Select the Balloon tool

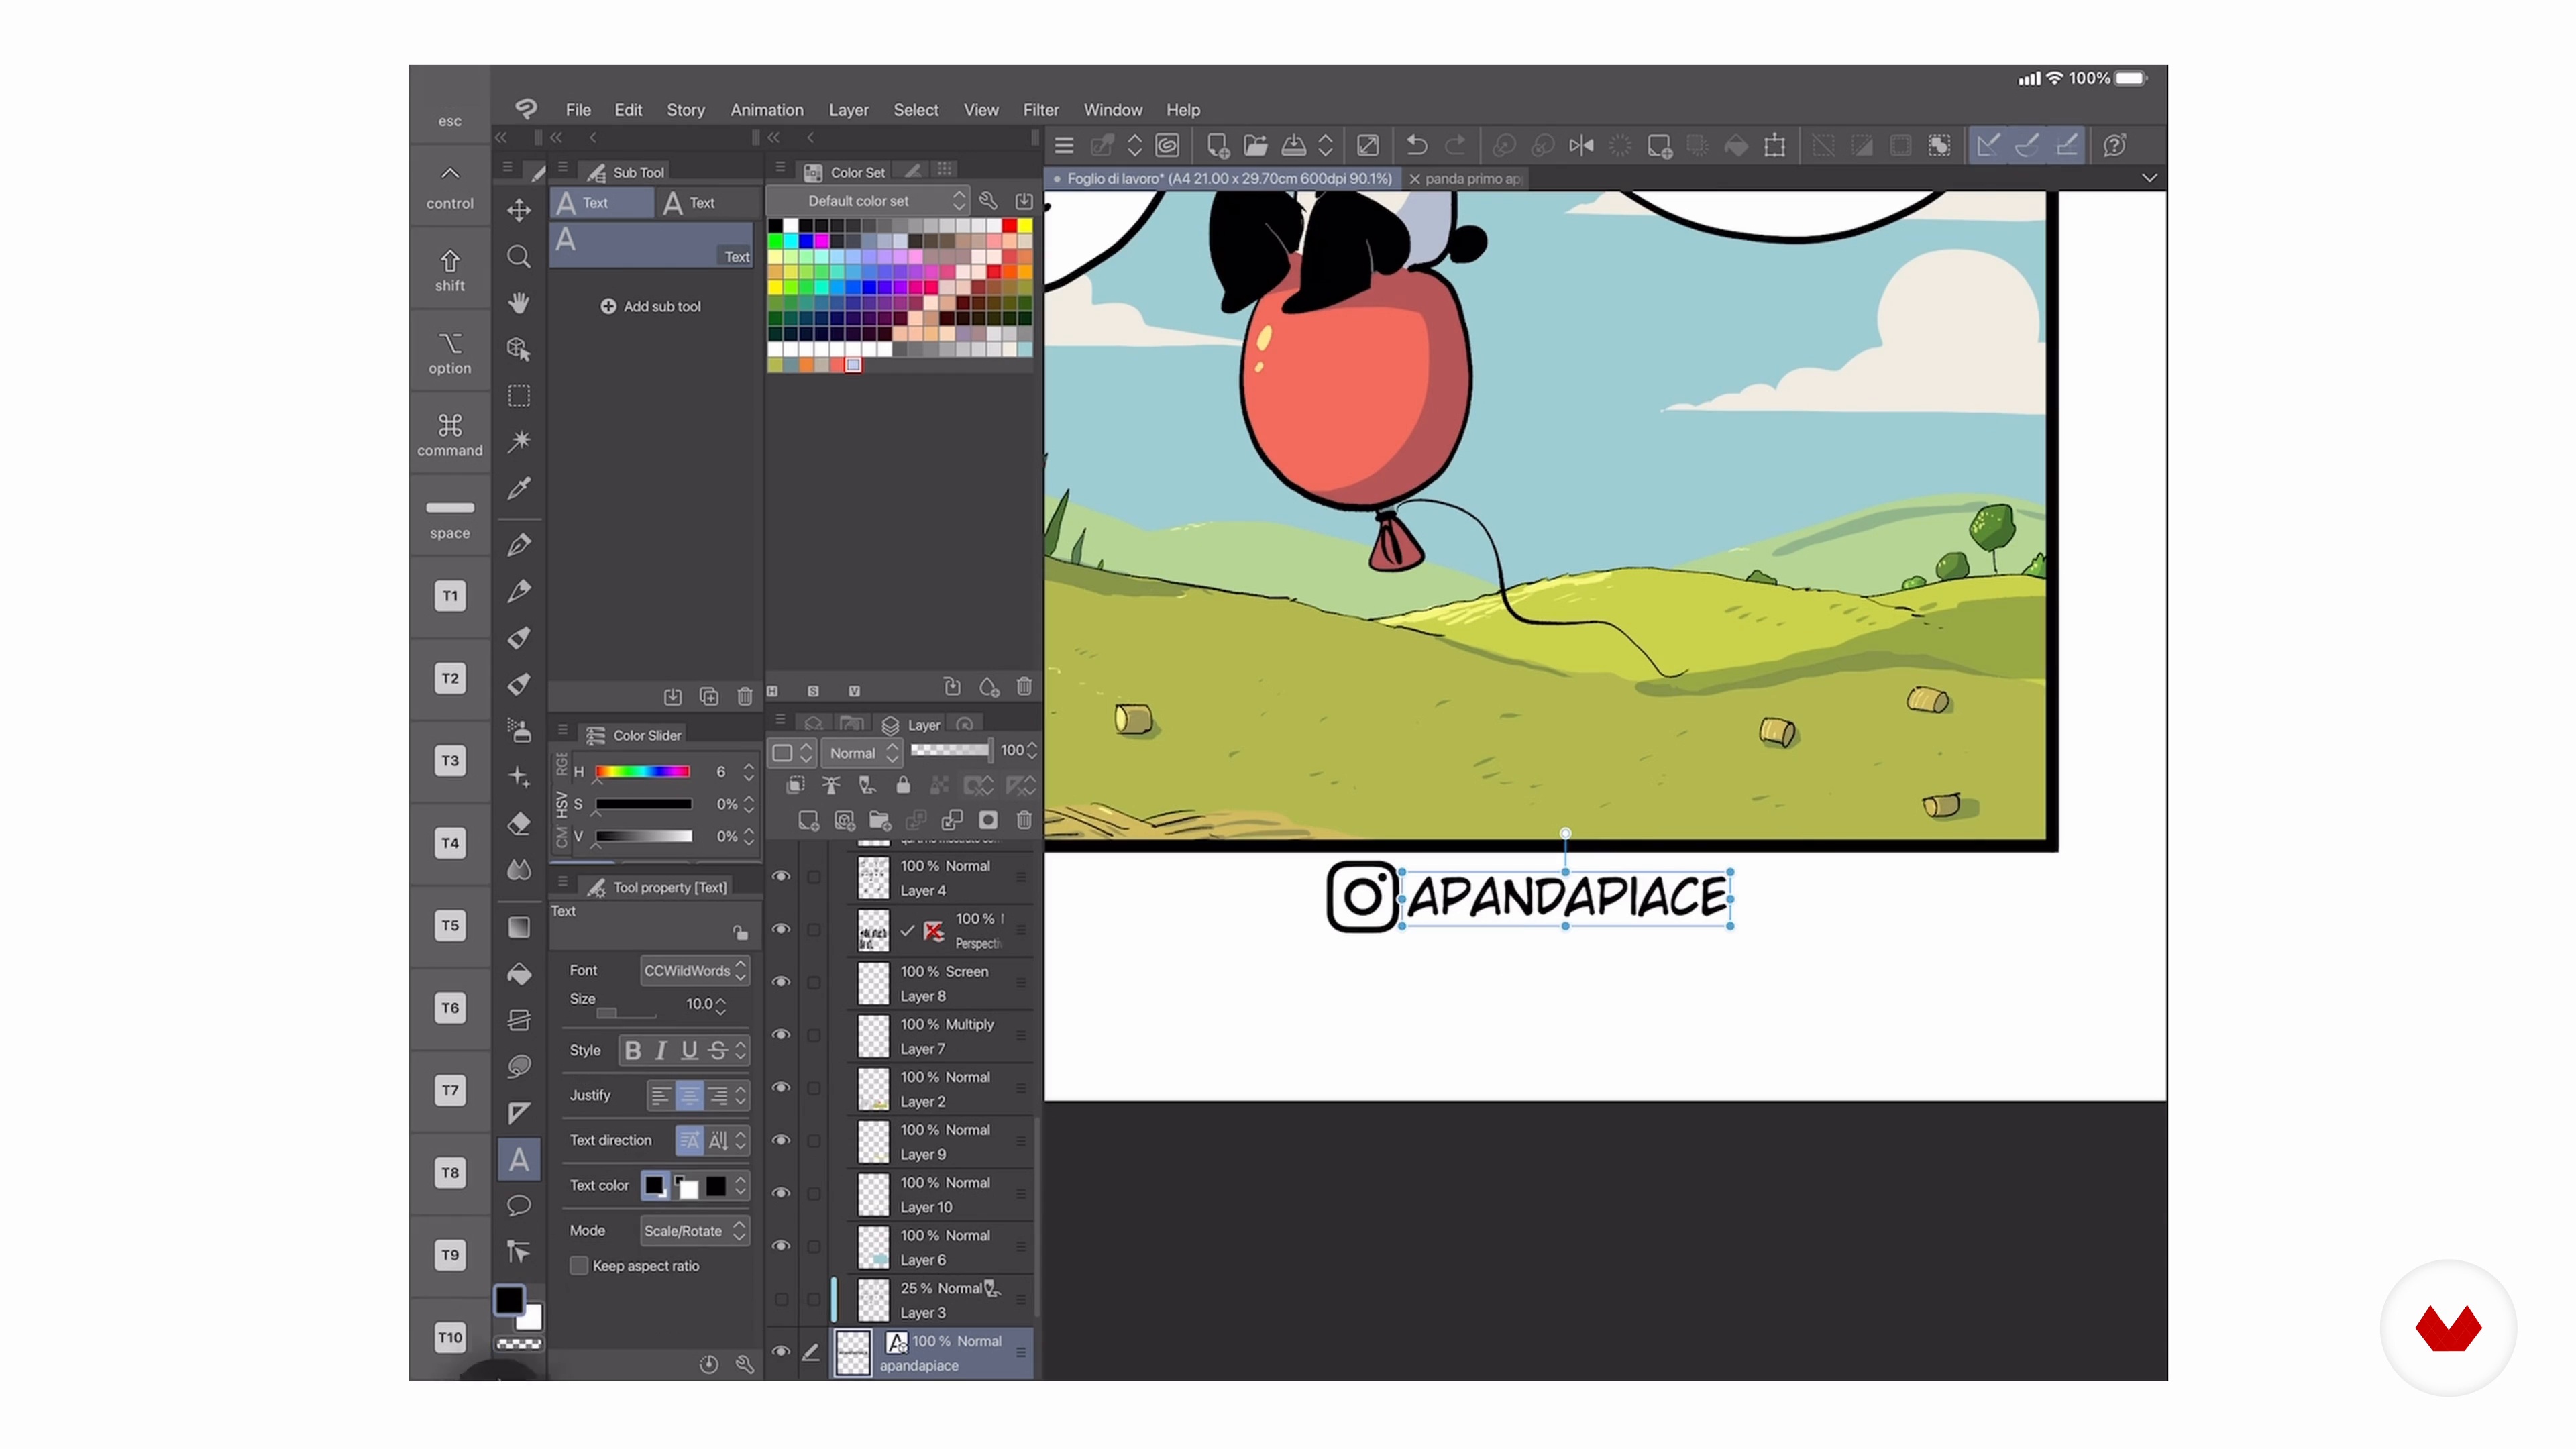518,1206
